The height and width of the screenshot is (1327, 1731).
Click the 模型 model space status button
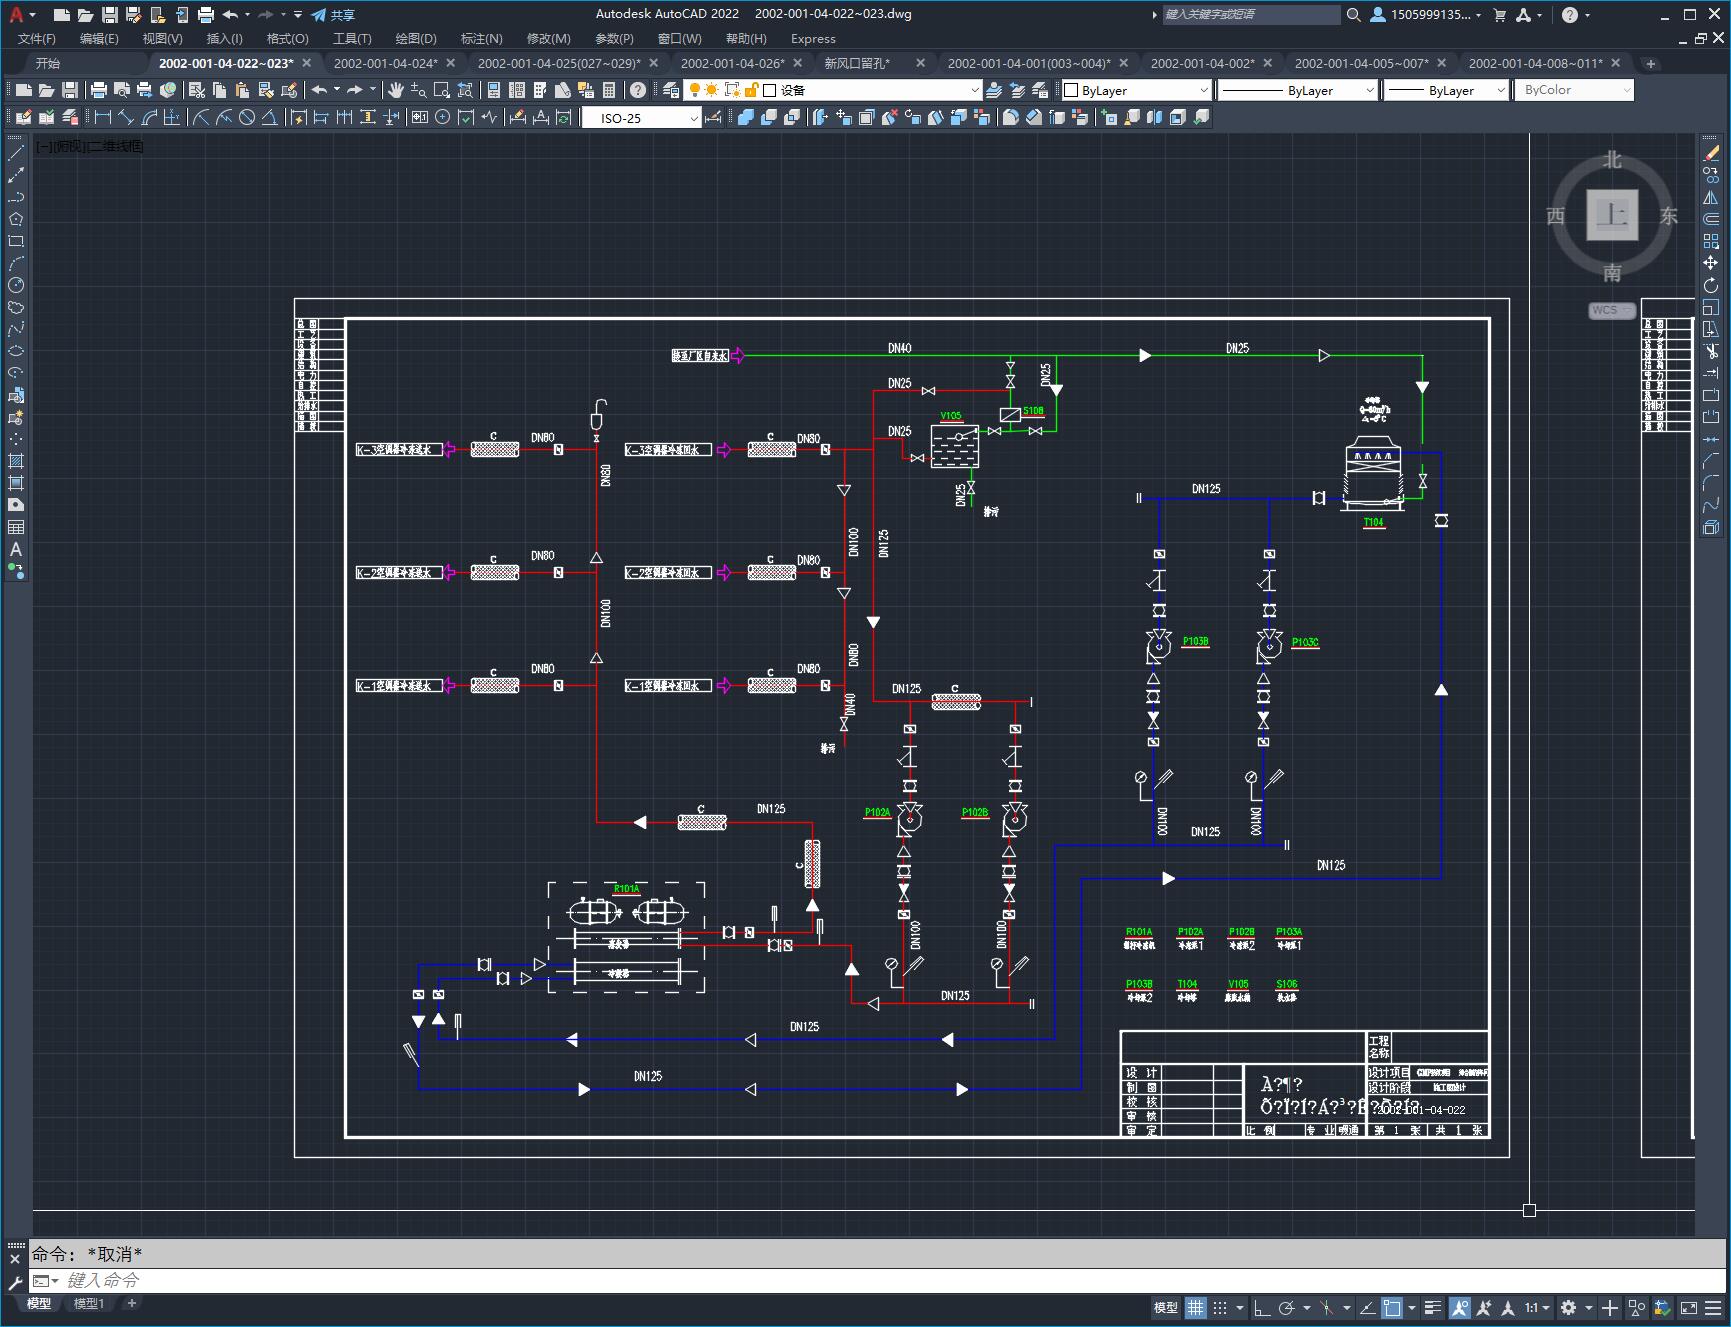click(x=1166, y=1308)
